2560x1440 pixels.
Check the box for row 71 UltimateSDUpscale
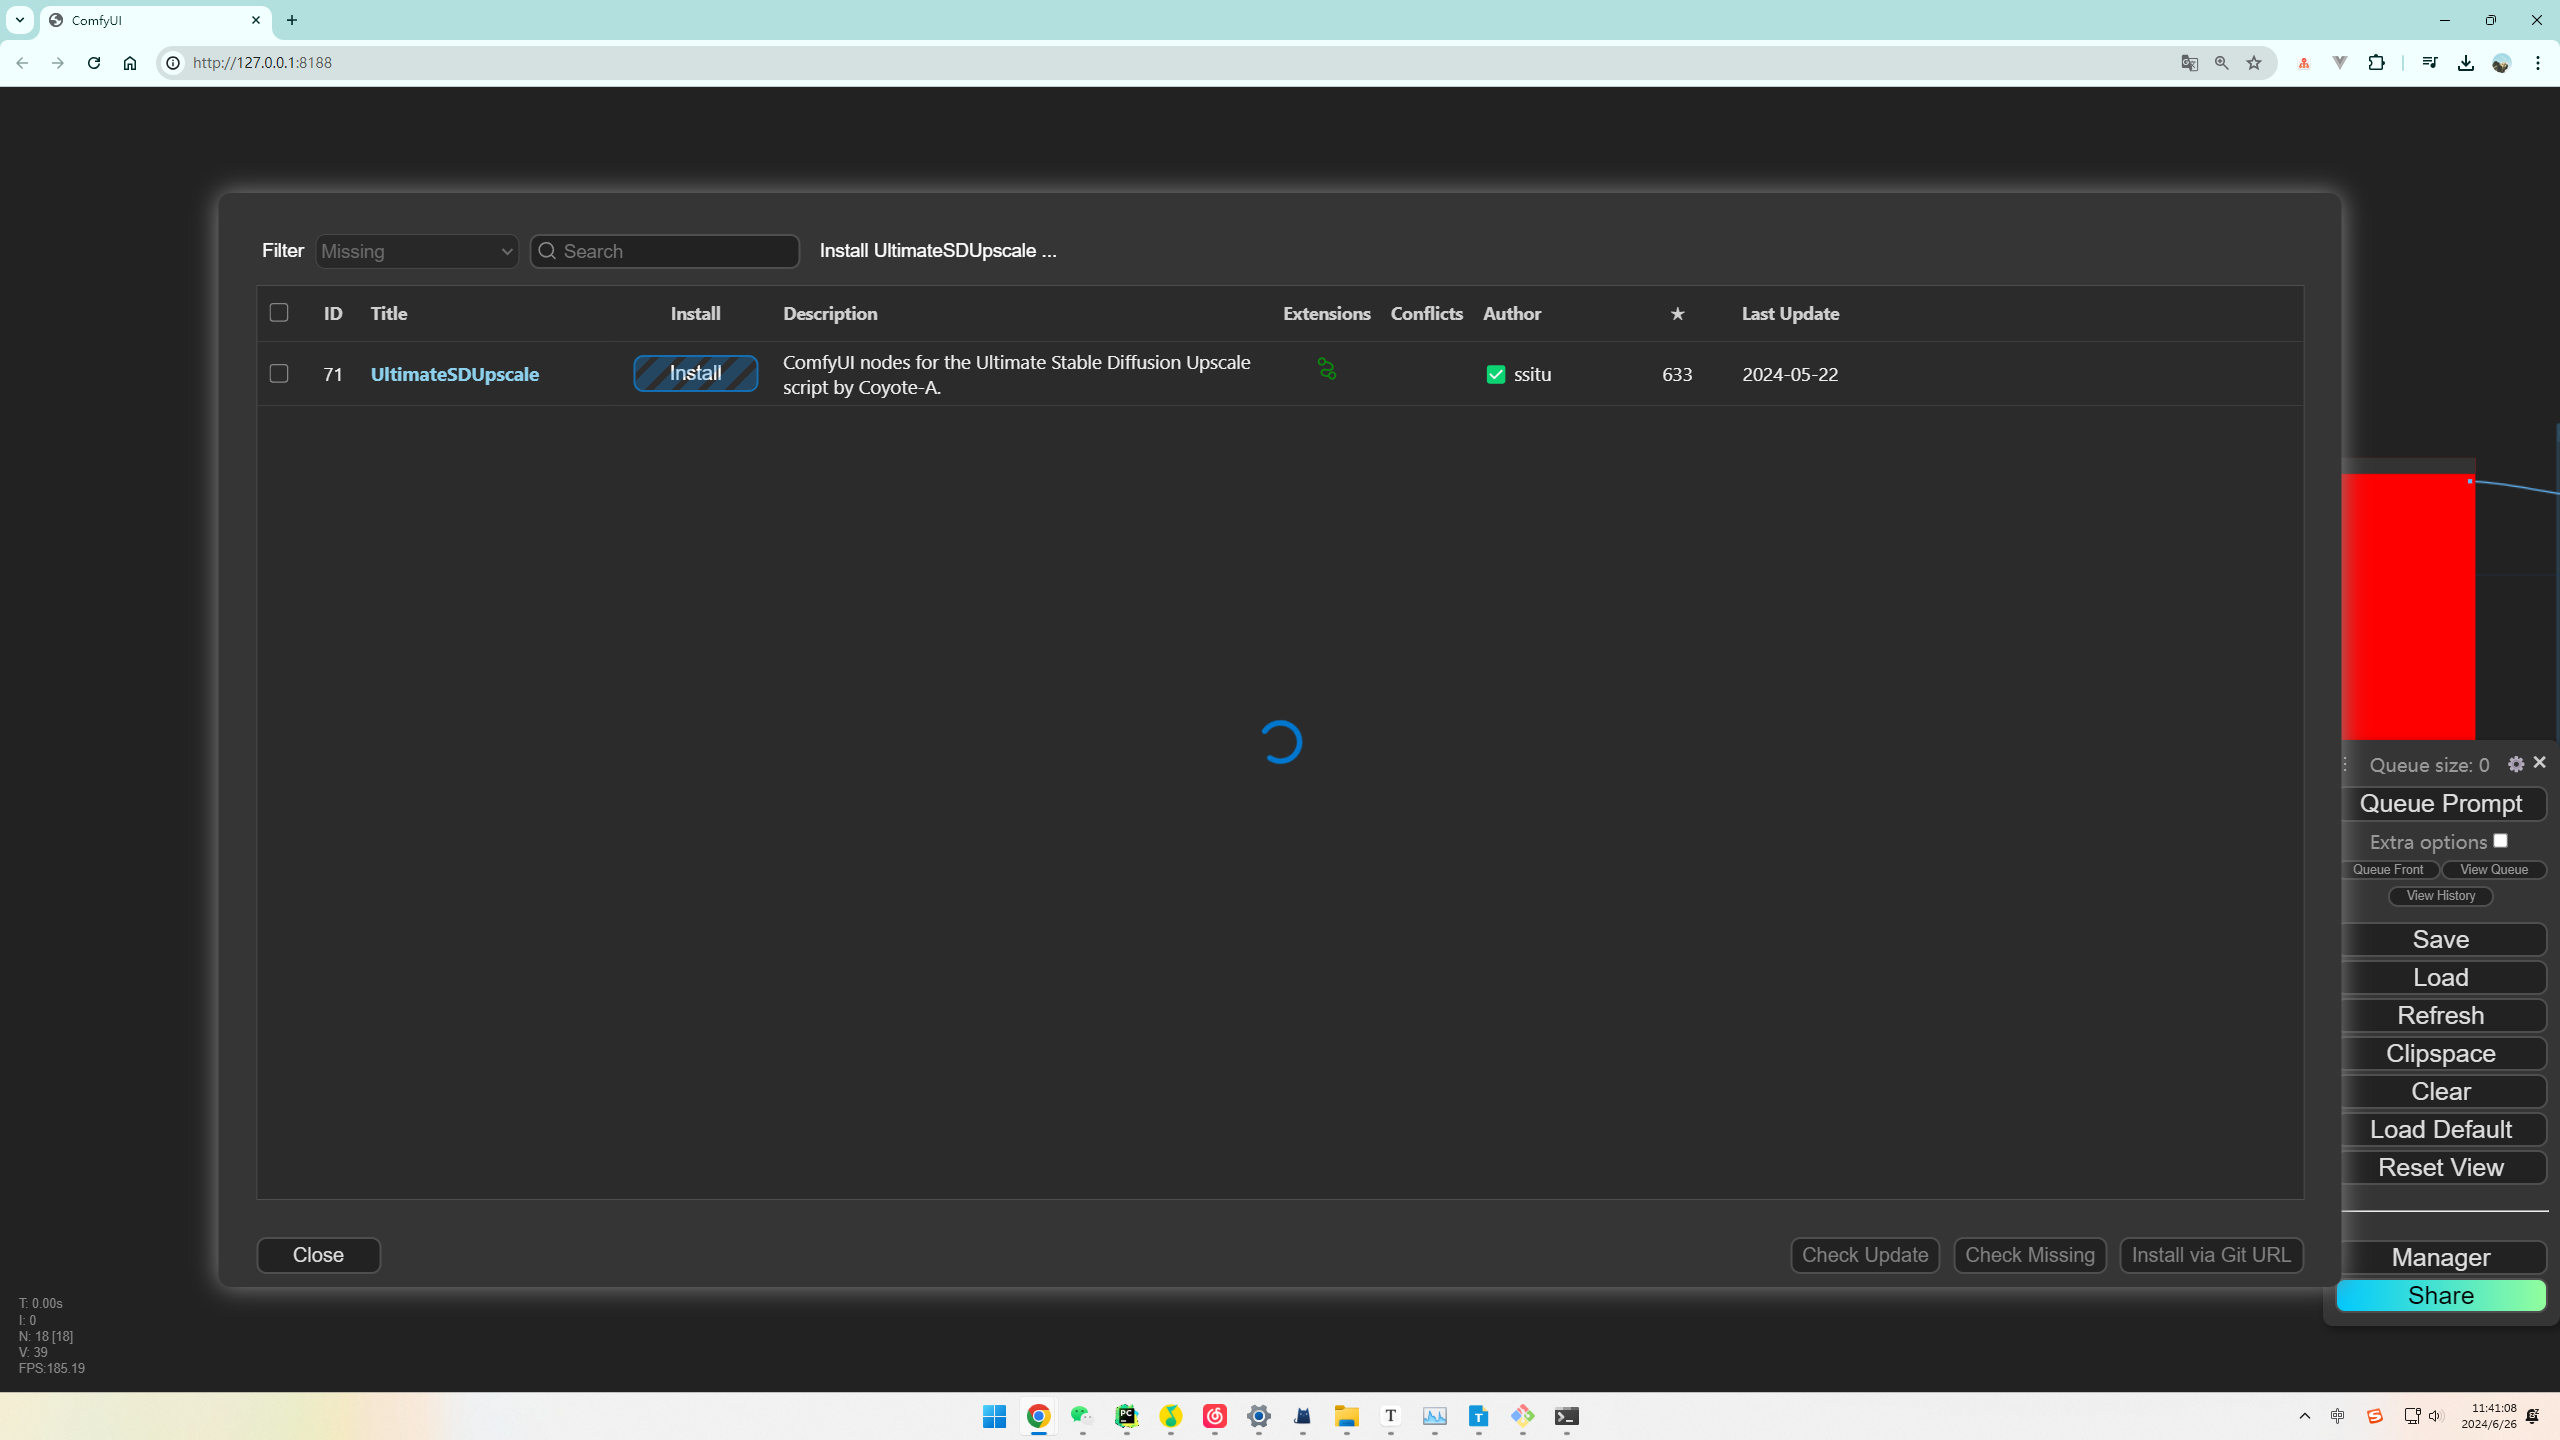(279, 374)
